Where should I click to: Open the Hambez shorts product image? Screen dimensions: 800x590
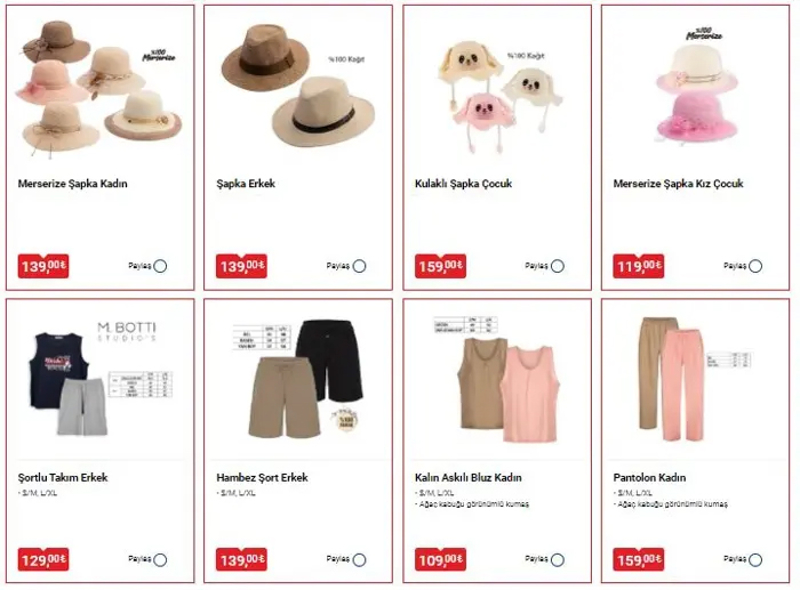(298, 379)
